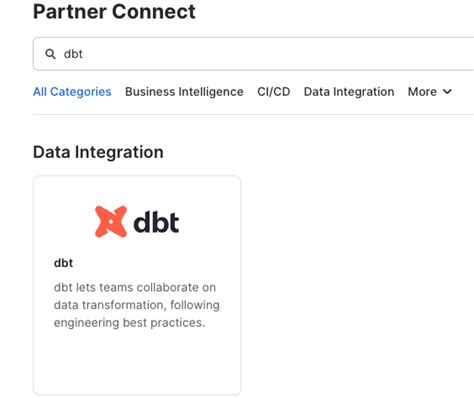474x398 pixels.
Task: Open the CI/CD category tab
Action: pyautogui.click(x=274, y=92)
